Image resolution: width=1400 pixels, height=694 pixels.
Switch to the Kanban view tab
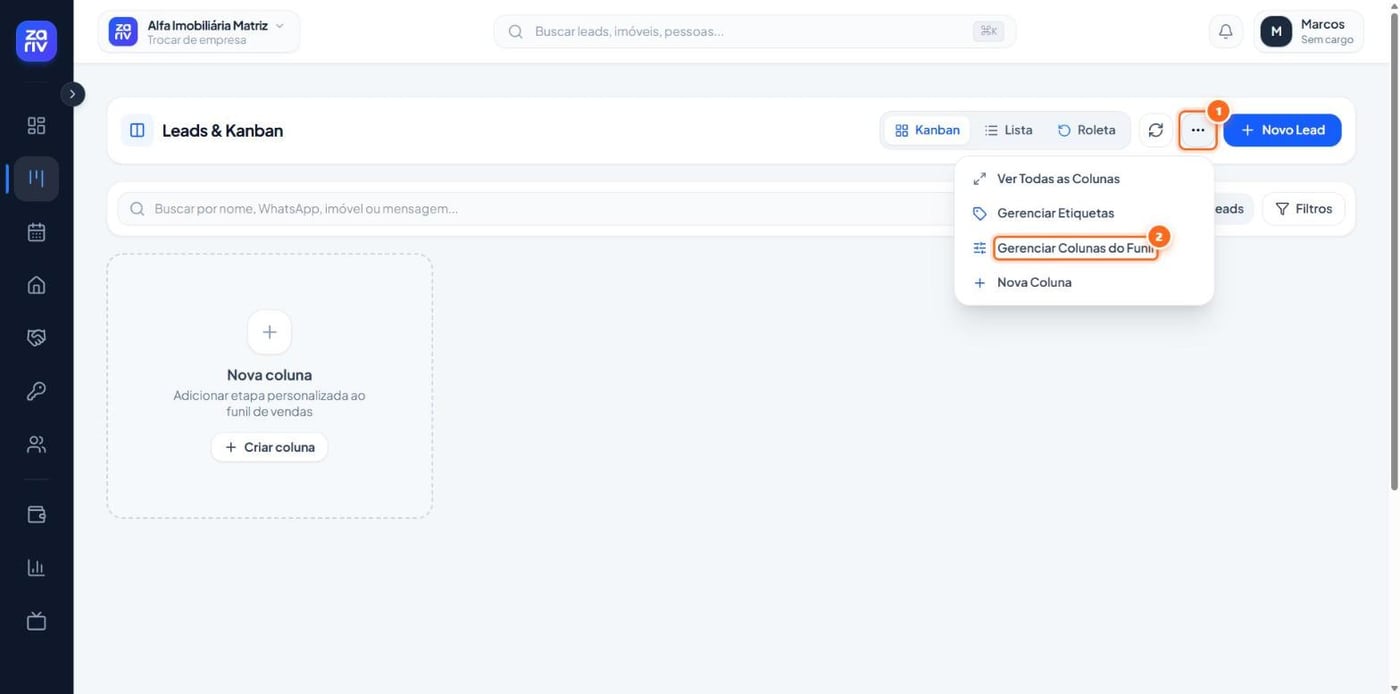point(927,130)
